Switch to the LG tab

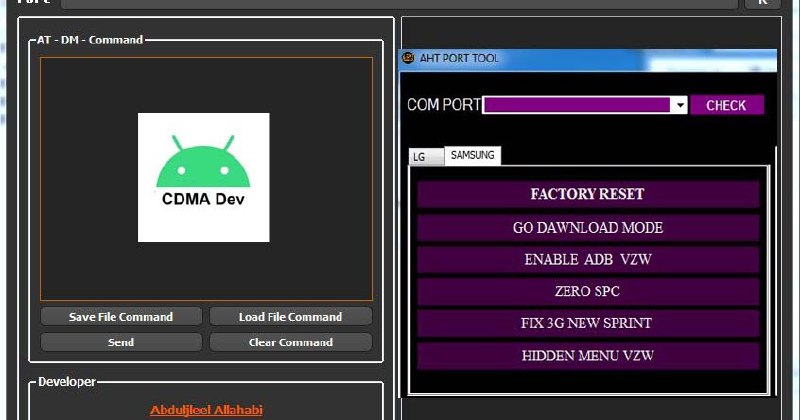(426, 157)
